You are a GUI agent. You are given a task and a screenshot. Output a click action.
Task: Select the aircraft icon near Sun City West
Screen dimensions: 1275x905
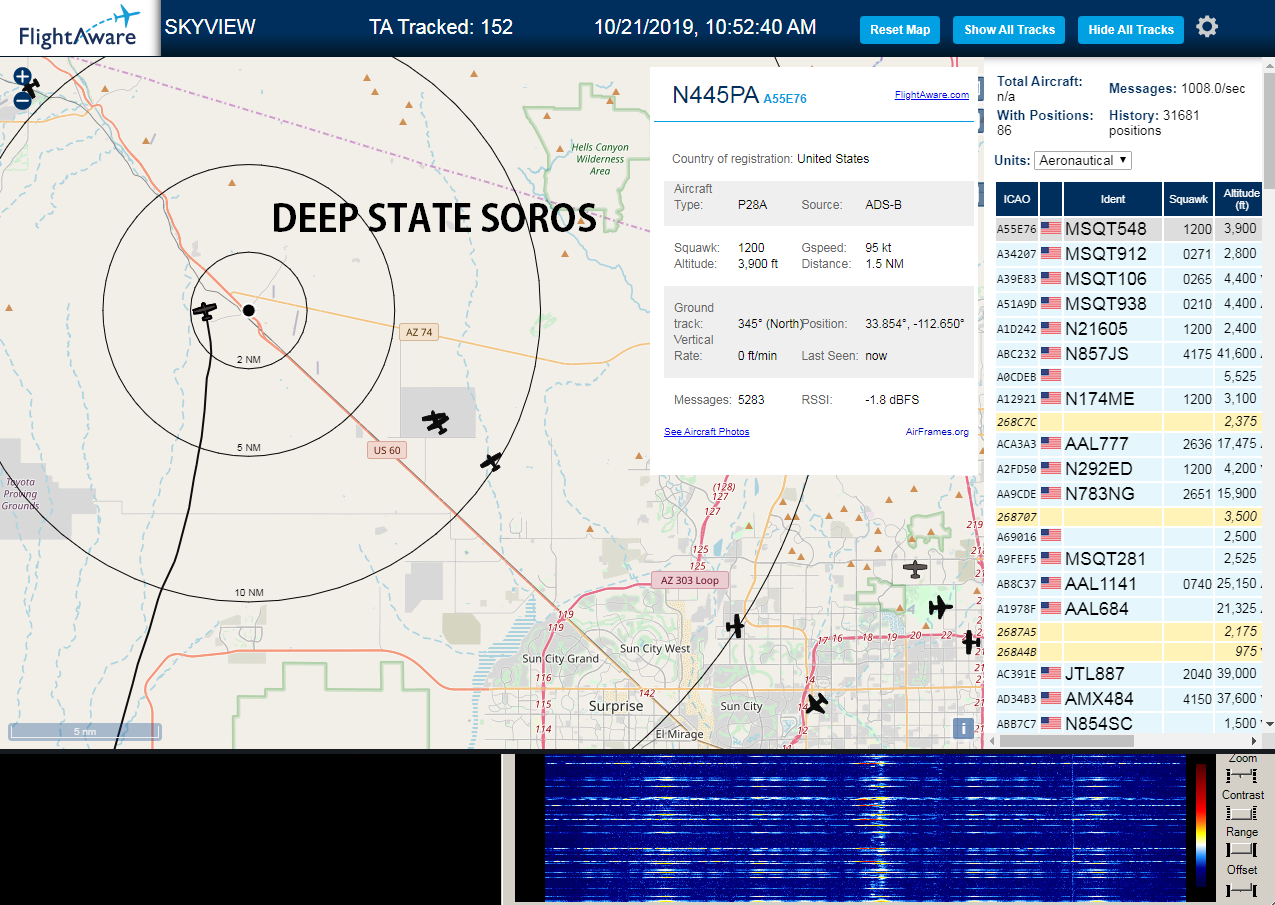point(735,626)
